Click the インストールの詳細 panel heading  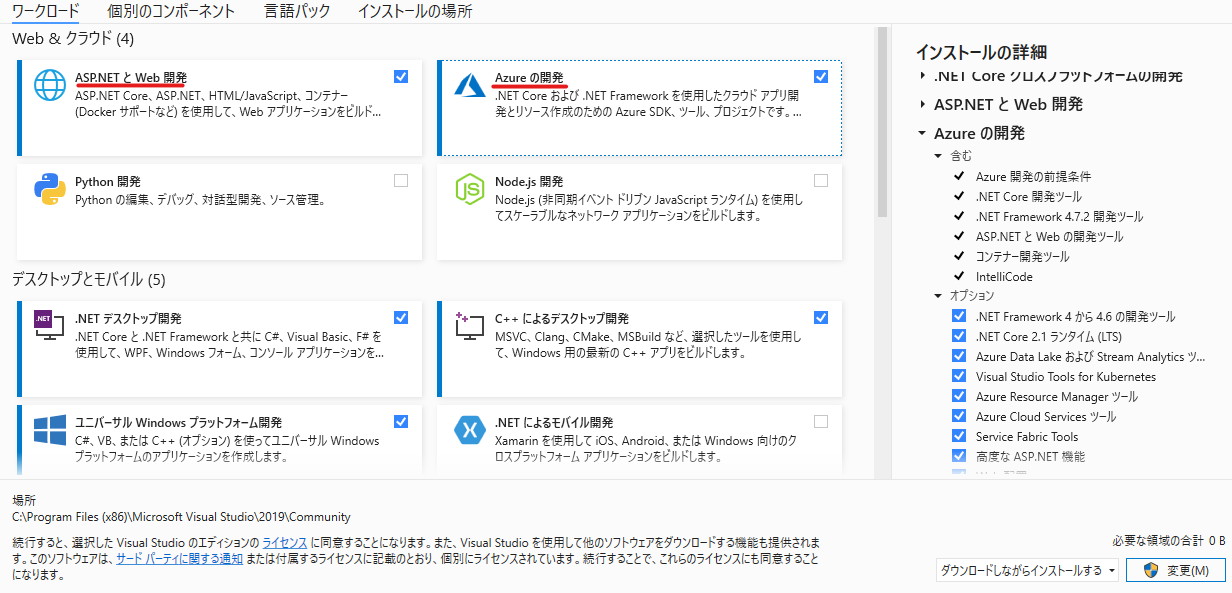click(x=981, y=52)
